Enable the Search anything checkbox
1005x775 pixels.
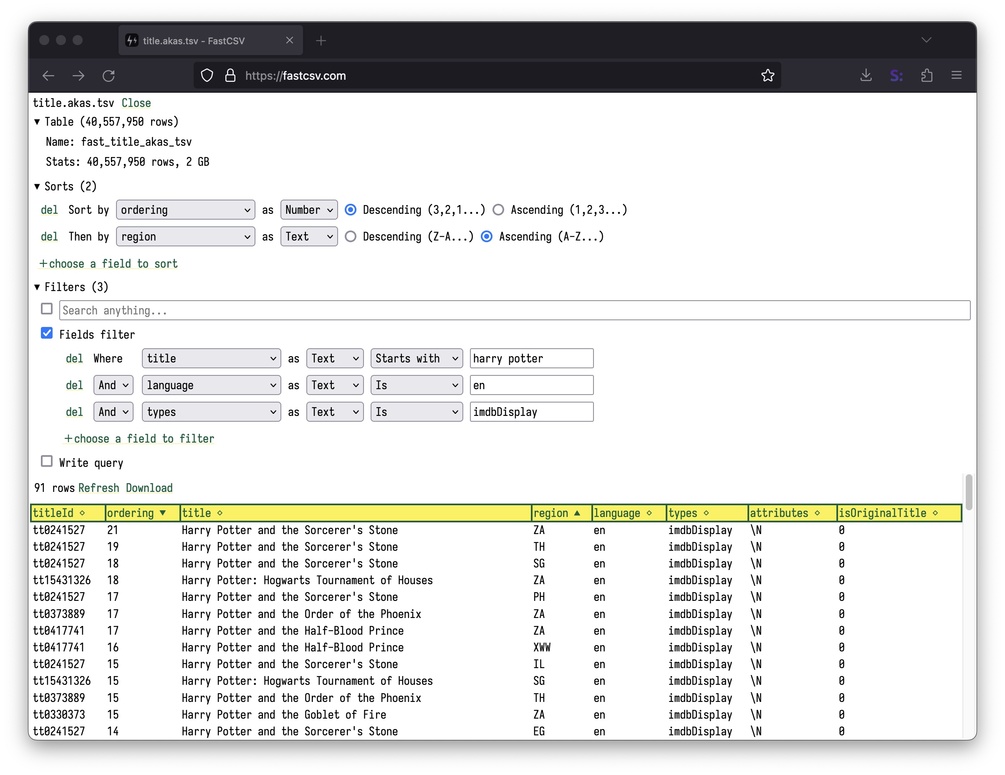[47, 309]
